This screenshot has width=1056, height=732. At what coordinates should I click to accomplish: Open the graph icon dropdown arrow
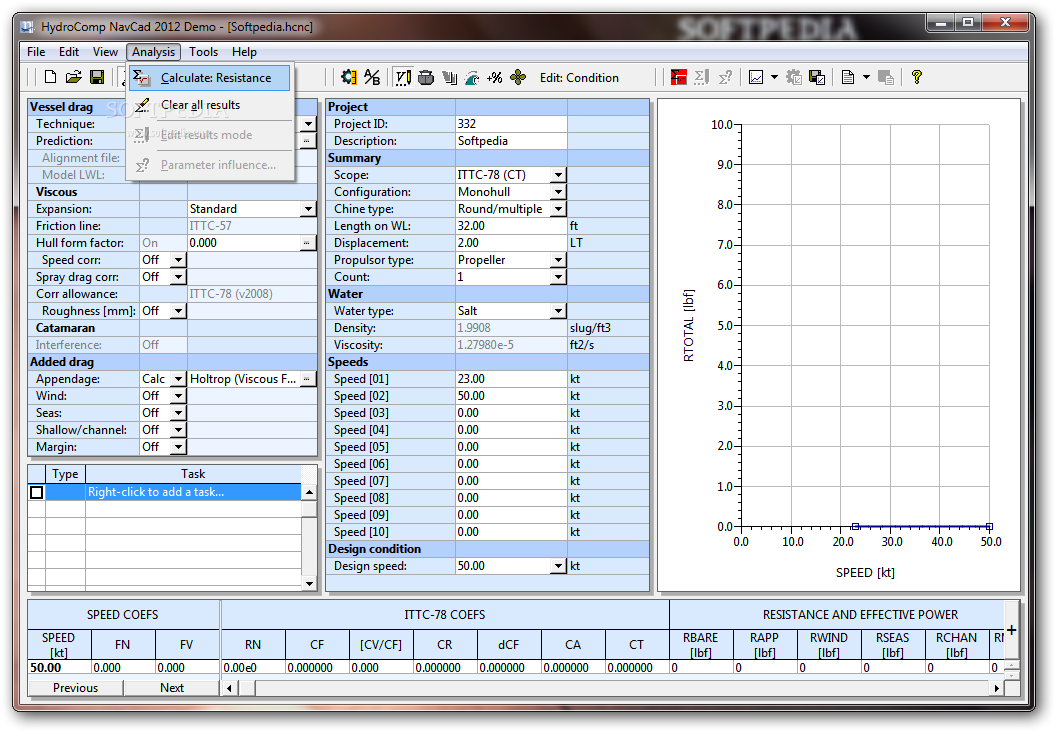tap(774, 77)
